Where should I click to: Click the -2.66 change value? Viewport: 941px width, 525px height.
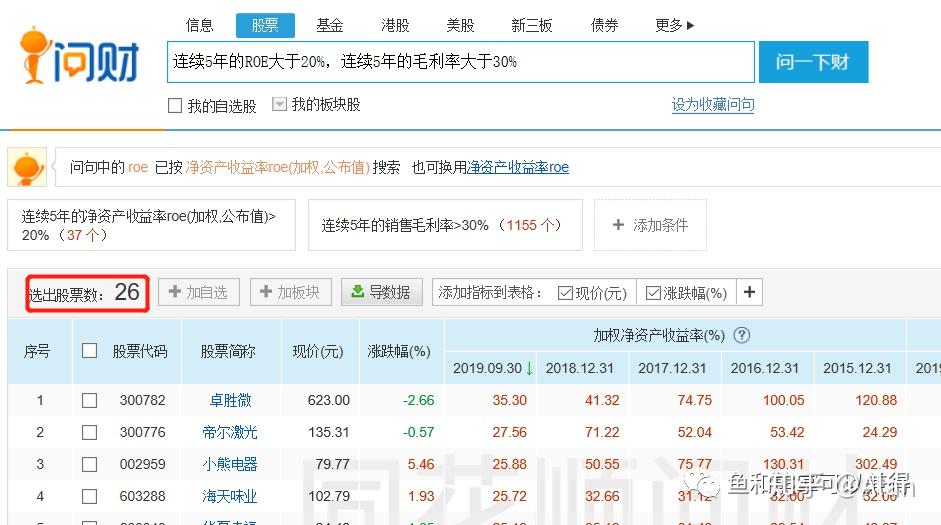[418, 400]
